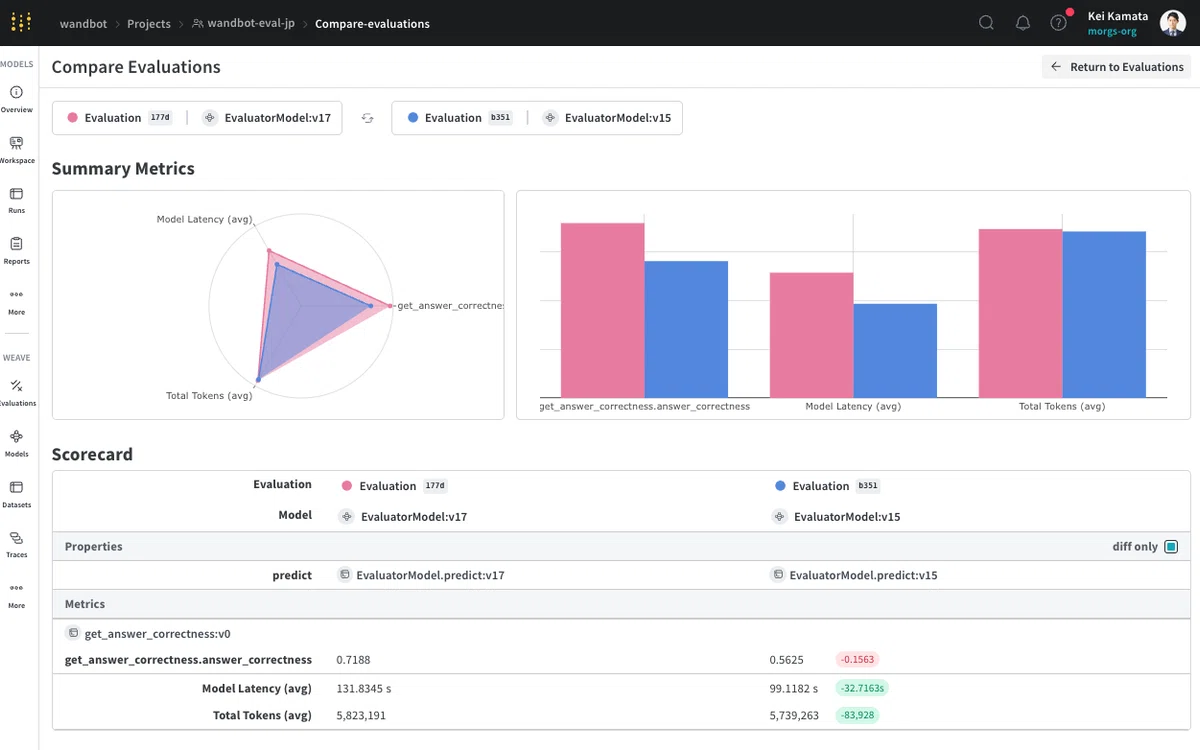Open Datasets in the sidebar
1200x750 pixels.
point(16,494)
